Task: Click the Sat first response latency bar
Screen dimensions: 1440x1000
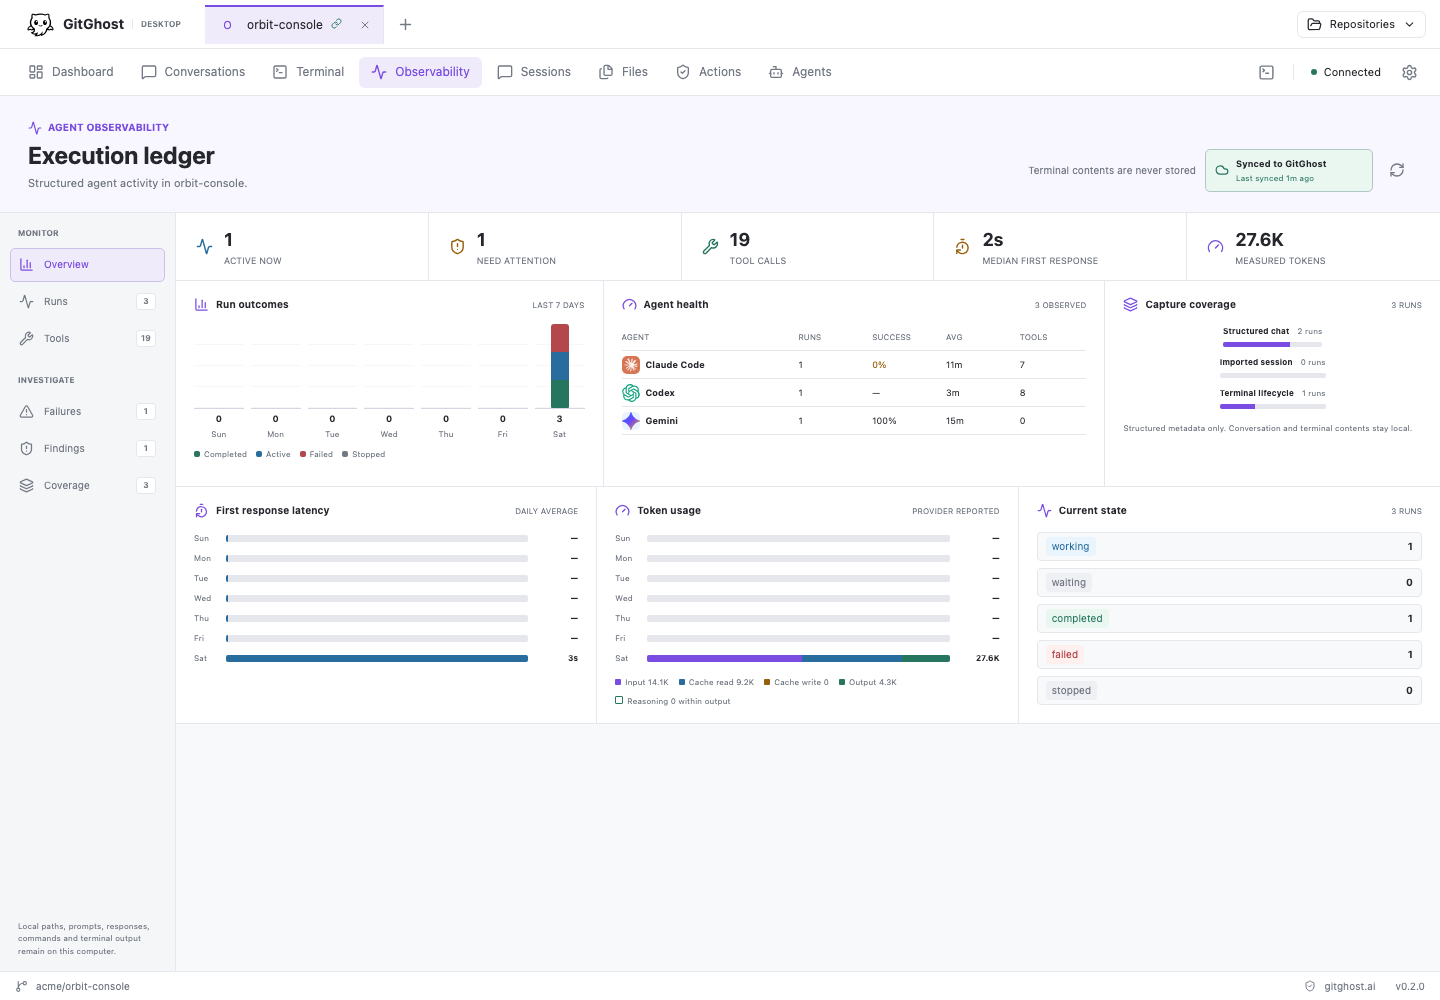Action: point(377,658)
